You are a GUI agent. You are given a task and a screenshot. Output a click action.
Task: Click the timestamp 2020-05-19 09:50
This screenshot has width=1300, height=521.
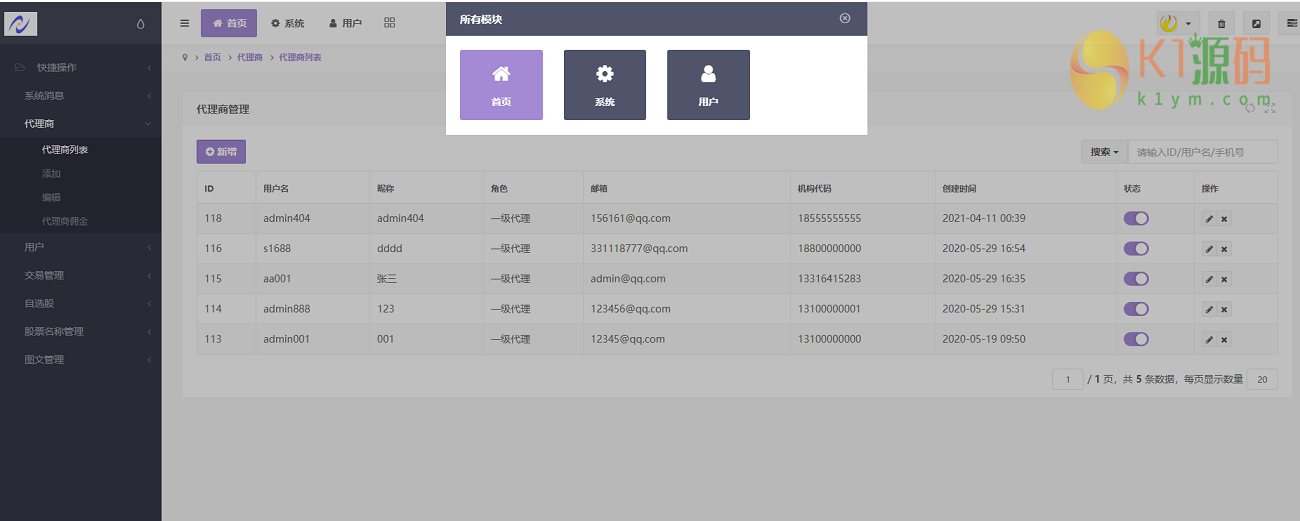pyautogui.click(x=984, y=339)
